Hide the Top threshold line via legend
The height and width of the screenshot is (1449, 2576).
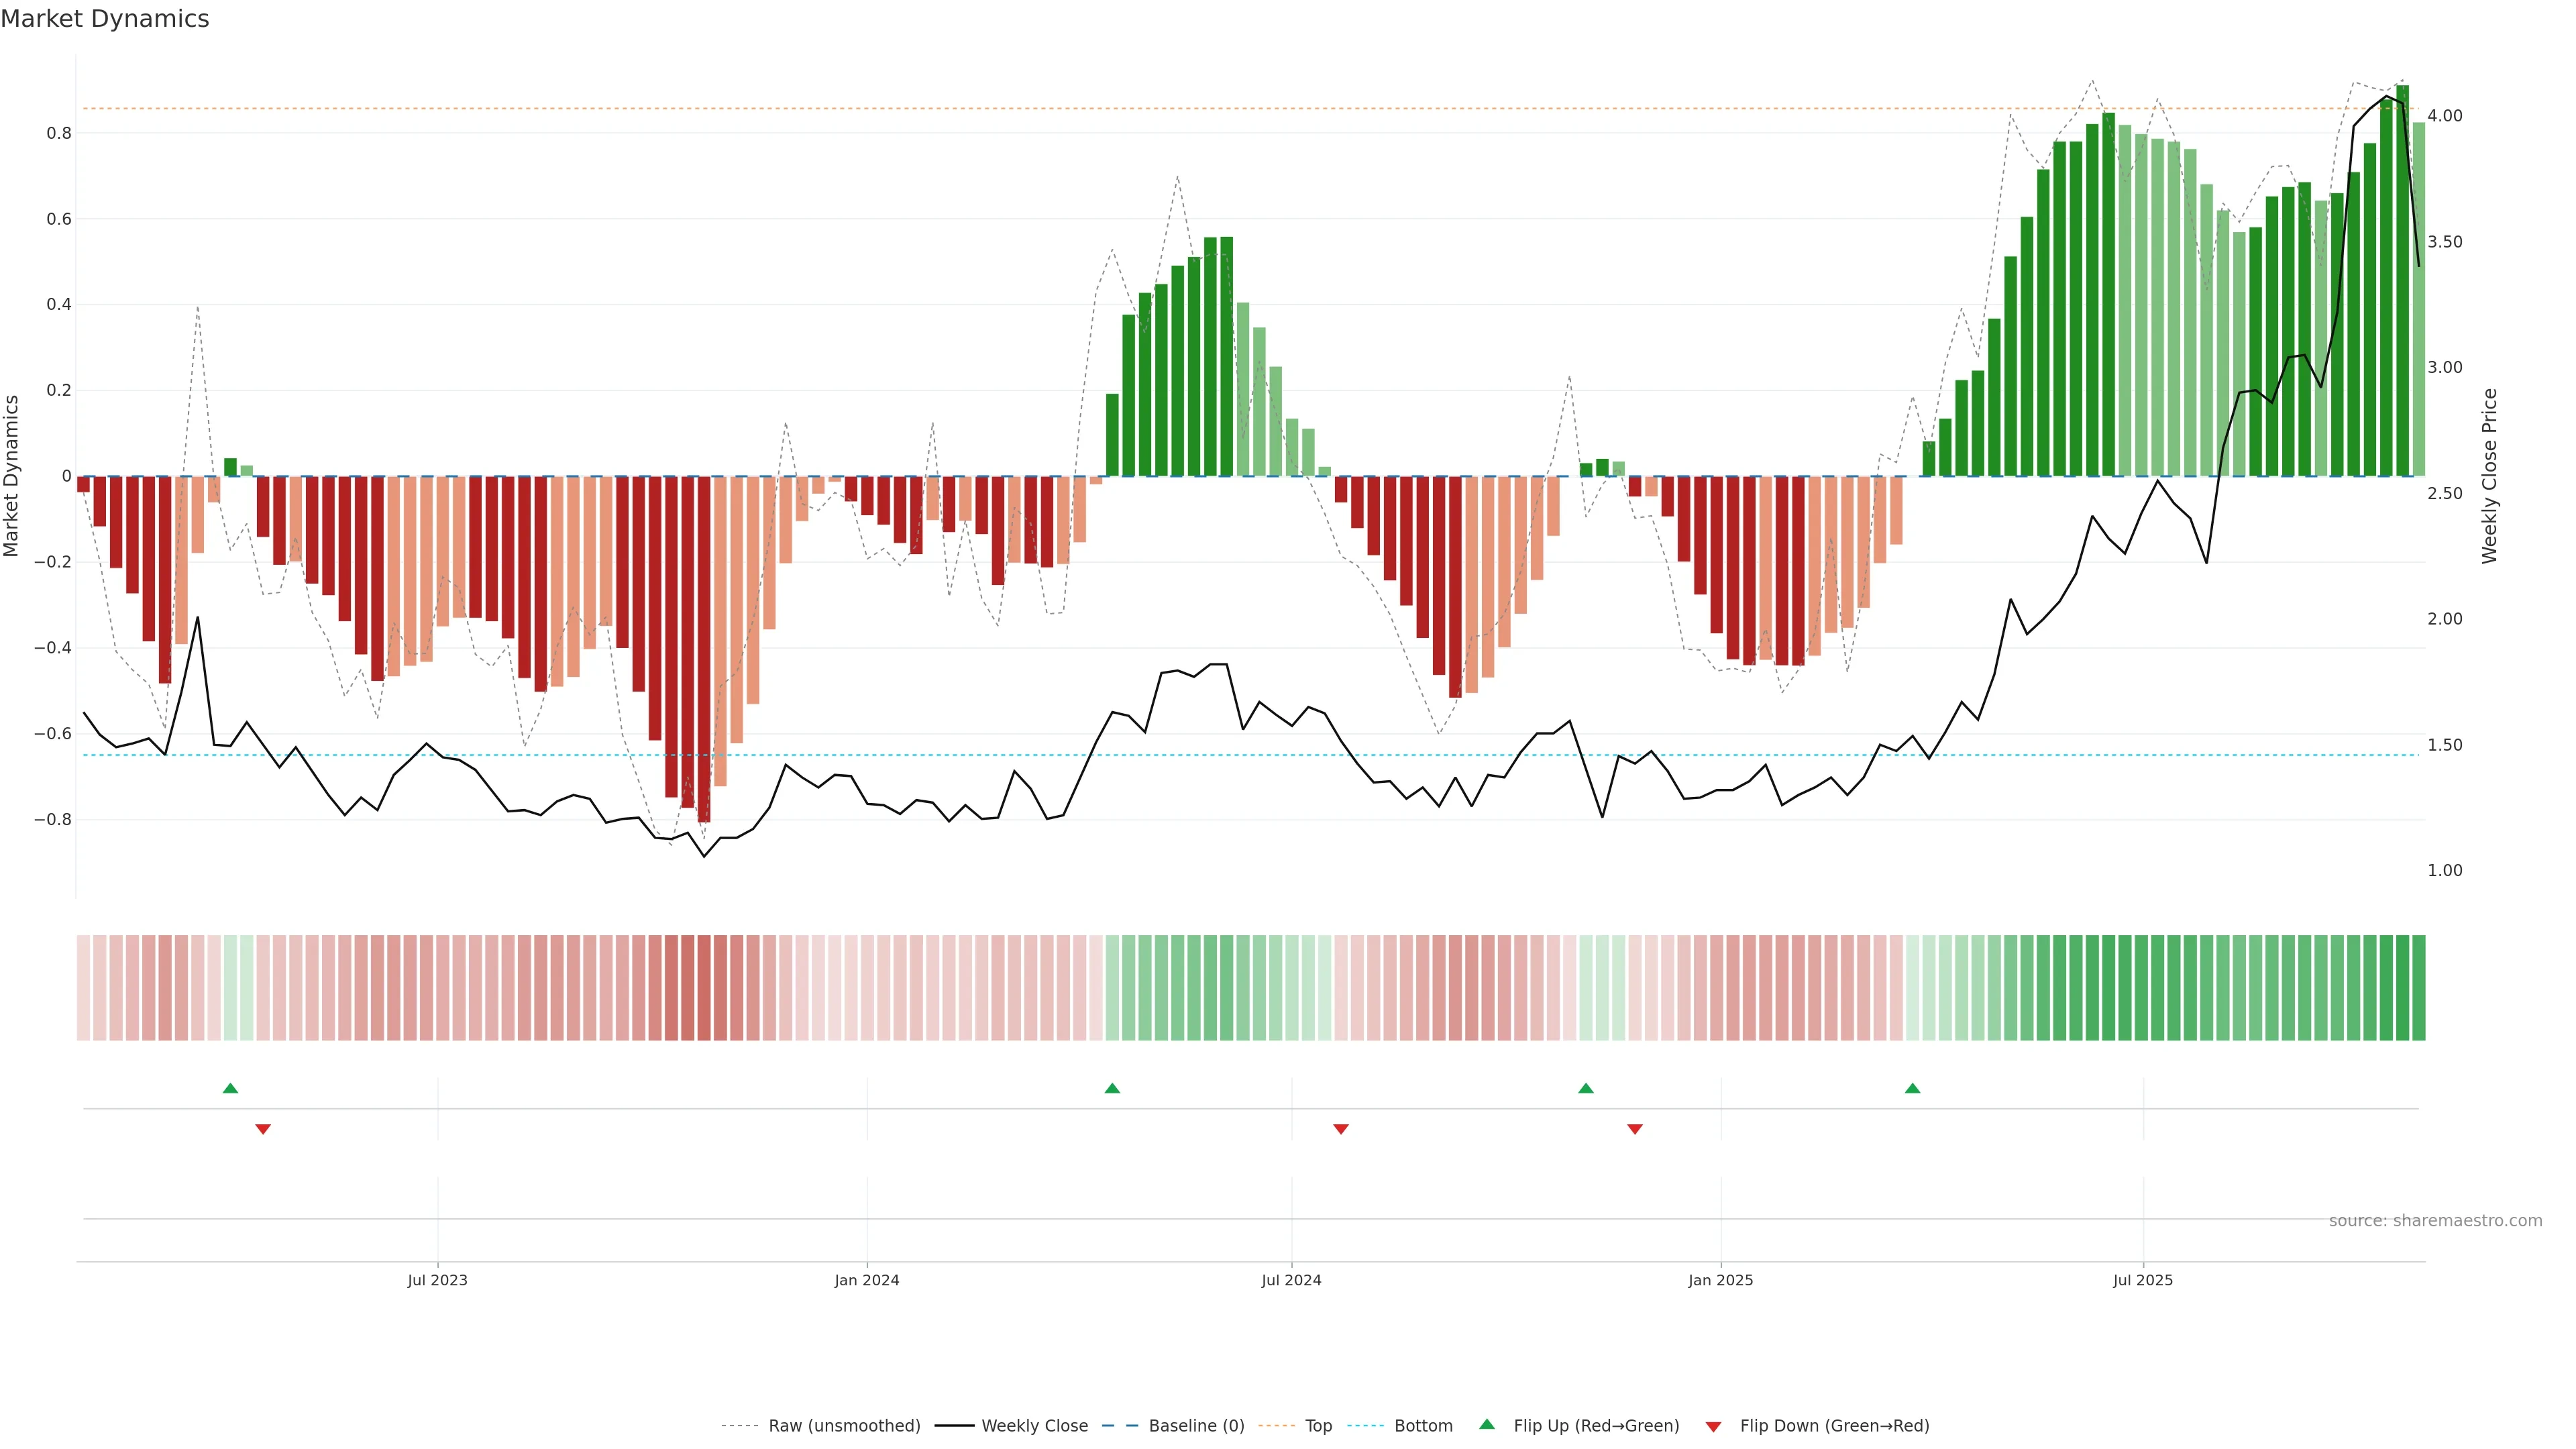(x=1318, y=1426)
